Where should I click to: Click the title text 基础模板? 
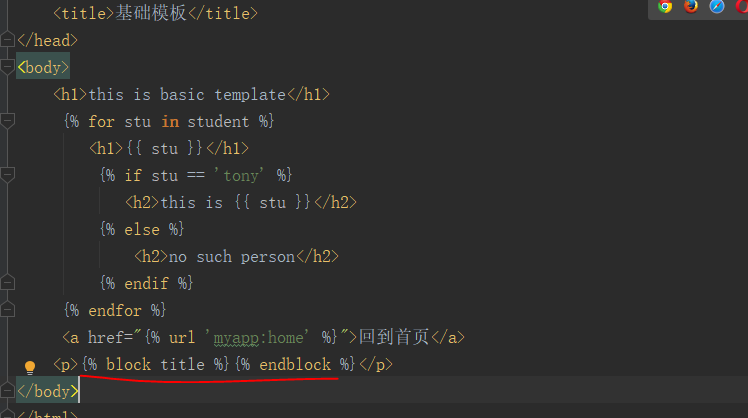pyautogui.click(x=151, y=13)
